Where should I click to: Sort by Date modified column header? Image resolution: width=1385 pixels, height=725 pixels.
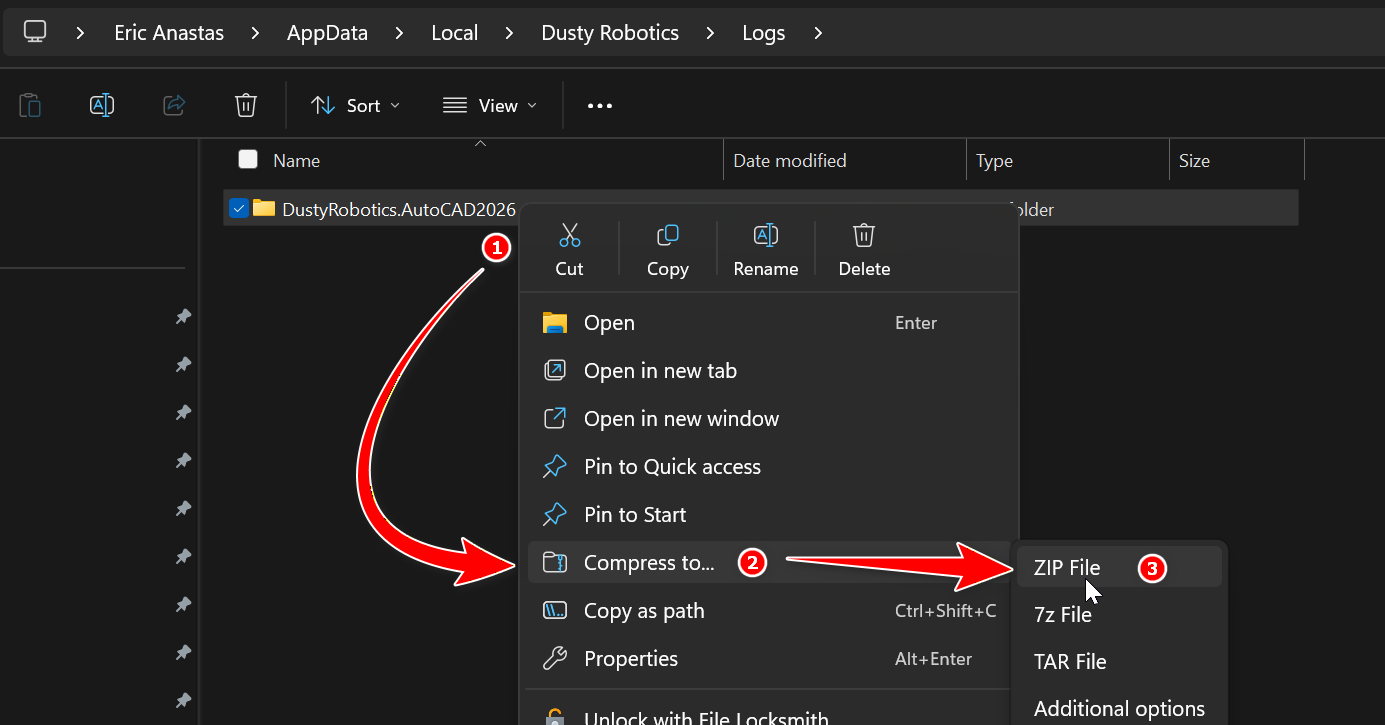tap(790, 160)
